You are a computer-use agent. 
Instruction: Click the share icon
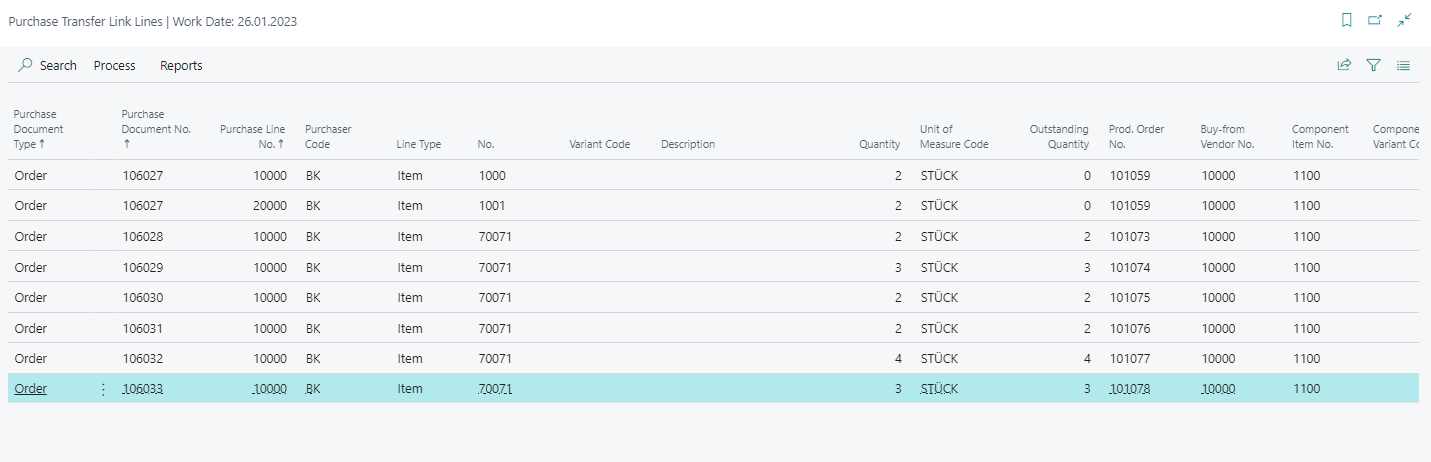(x=1344, y=65)
